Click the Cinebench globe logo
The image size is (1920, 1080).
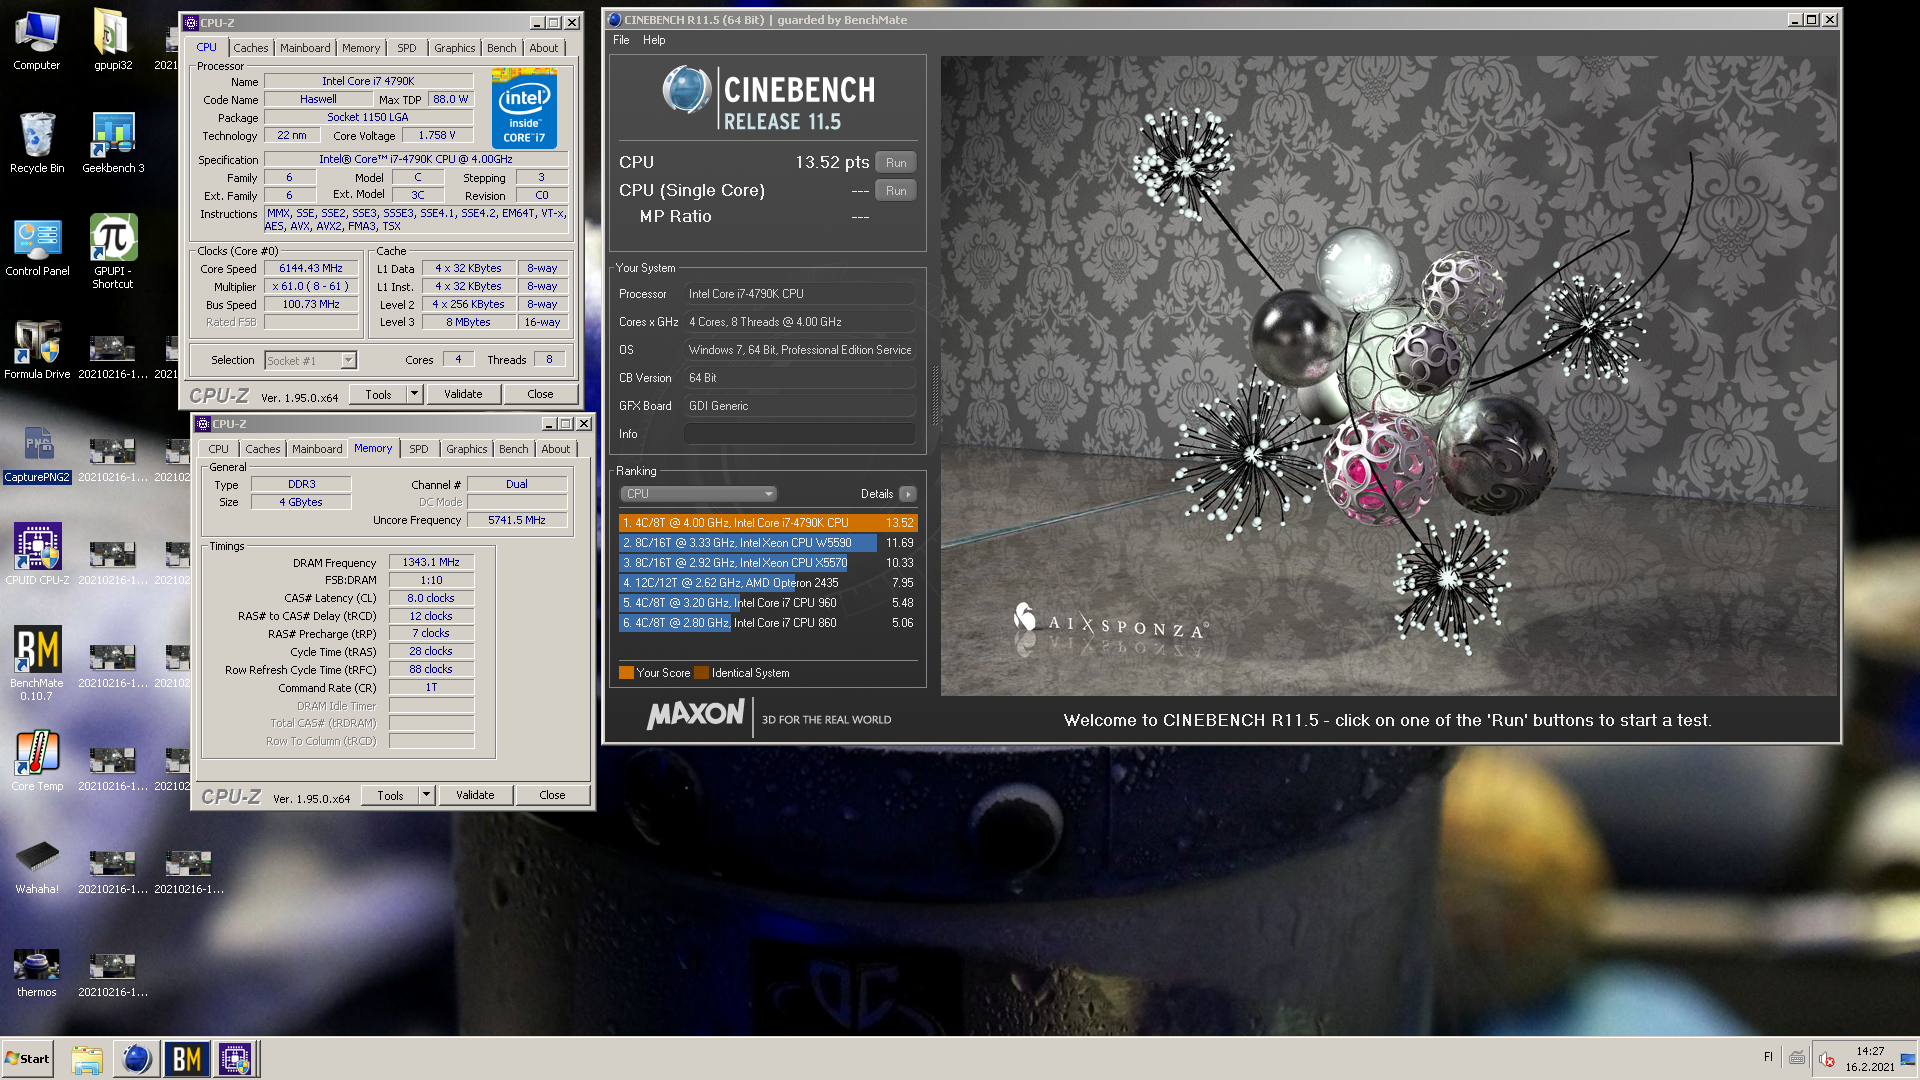686,90
